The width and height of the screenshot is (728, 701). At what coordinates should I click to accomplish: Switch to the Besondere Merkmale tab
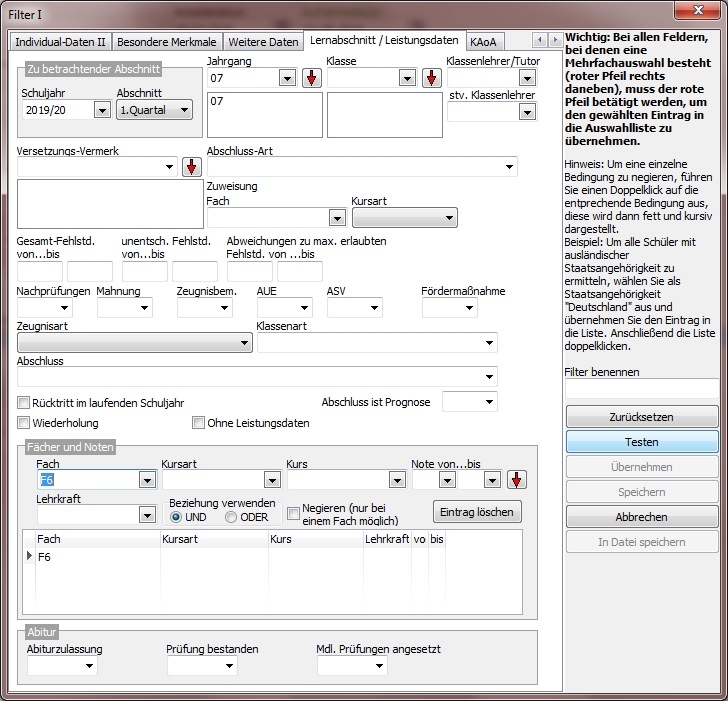pyautogui.click(x=167, y=42)
